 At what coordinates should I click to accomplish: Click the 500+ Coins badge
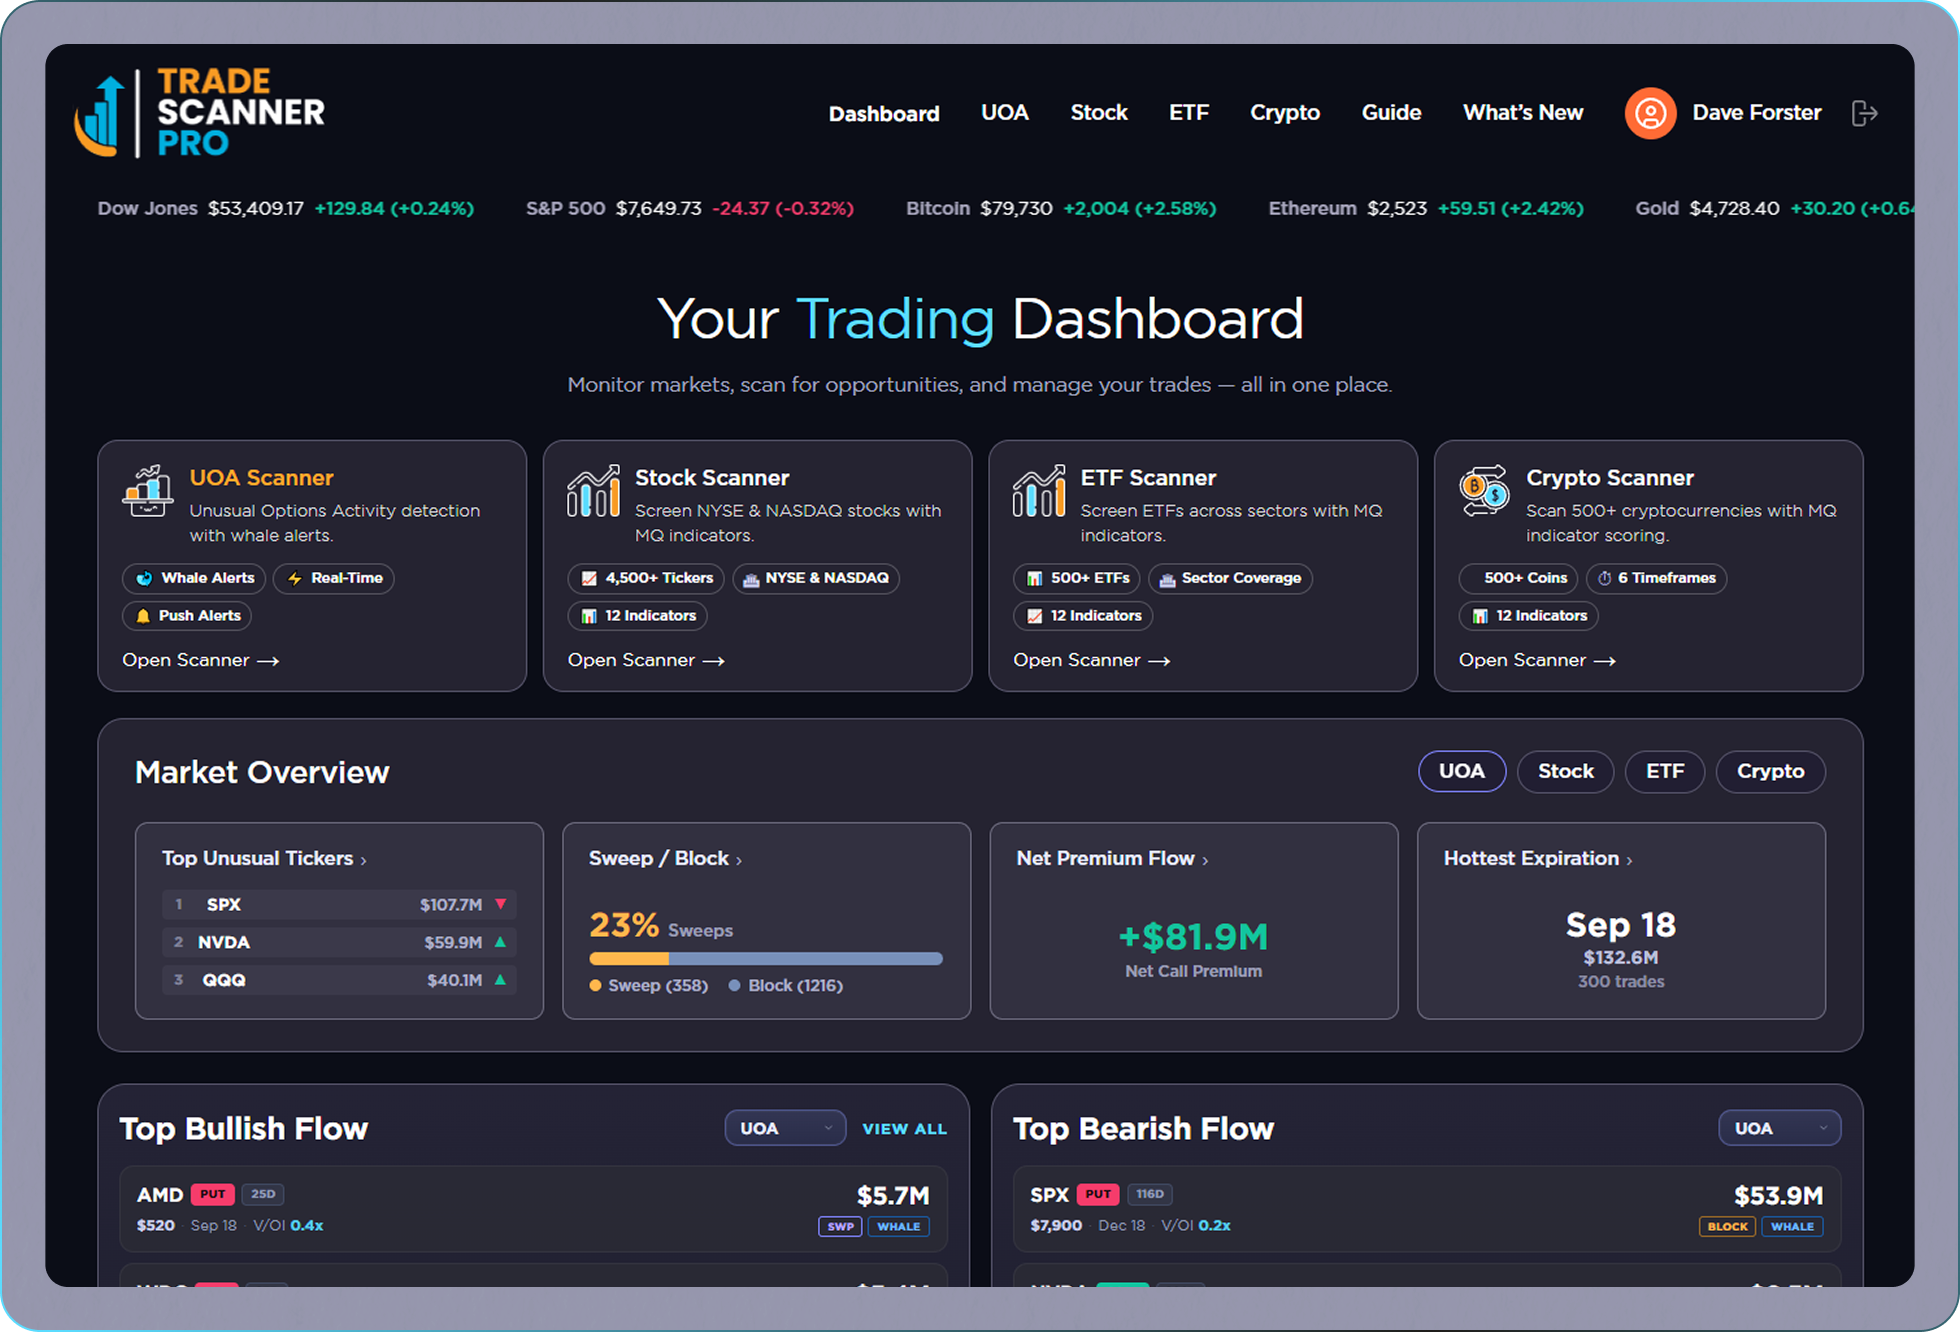pyautogui.click(x=1518, y=578)
